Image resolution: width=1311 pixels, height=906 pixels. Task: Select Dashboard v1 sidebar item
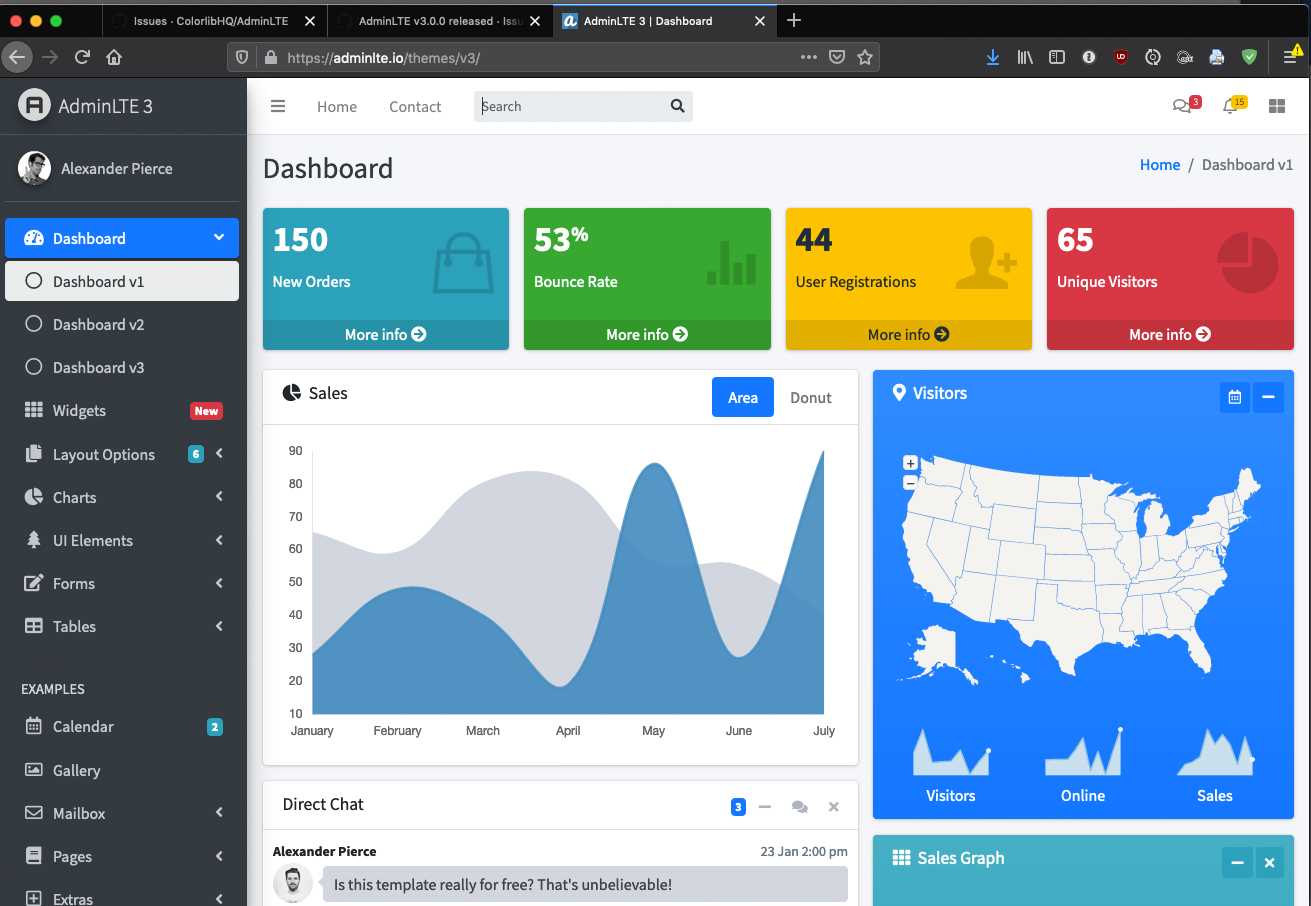pos(122,281)
